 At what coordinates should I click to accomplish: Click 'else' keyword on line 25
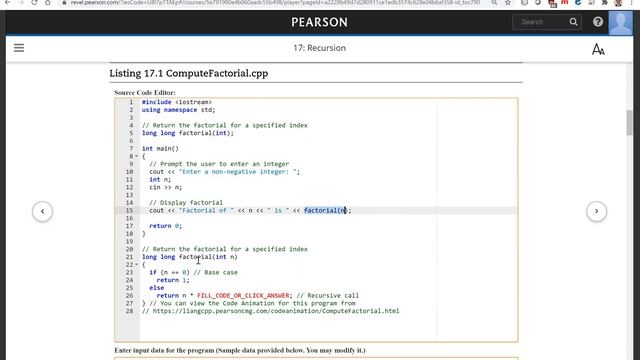(157, 288)
